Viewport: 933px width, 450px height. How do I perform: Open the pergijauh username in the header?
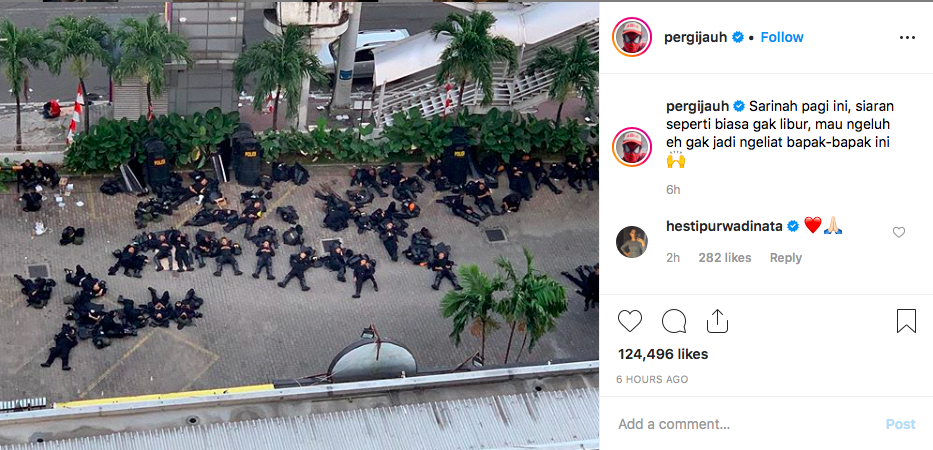coord(696,37)
